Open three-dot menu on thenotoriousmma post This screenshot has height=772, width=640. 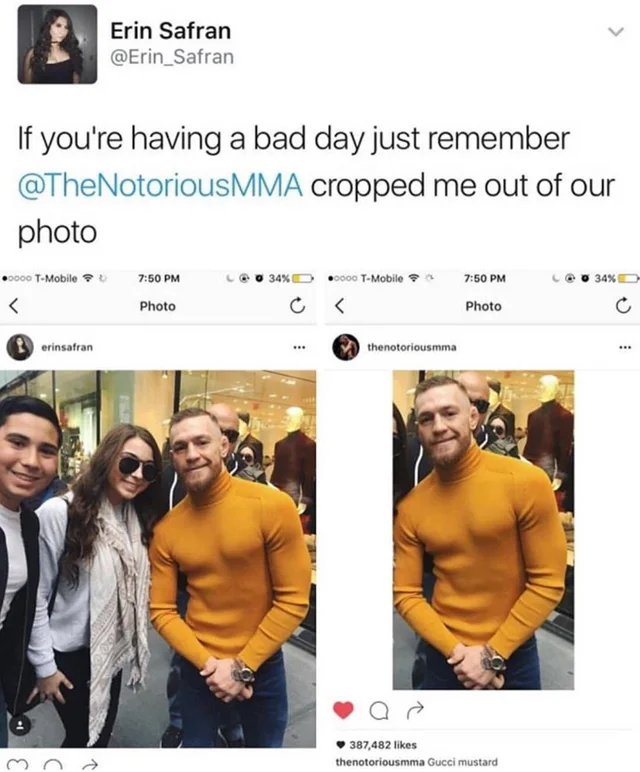[625, 348]
